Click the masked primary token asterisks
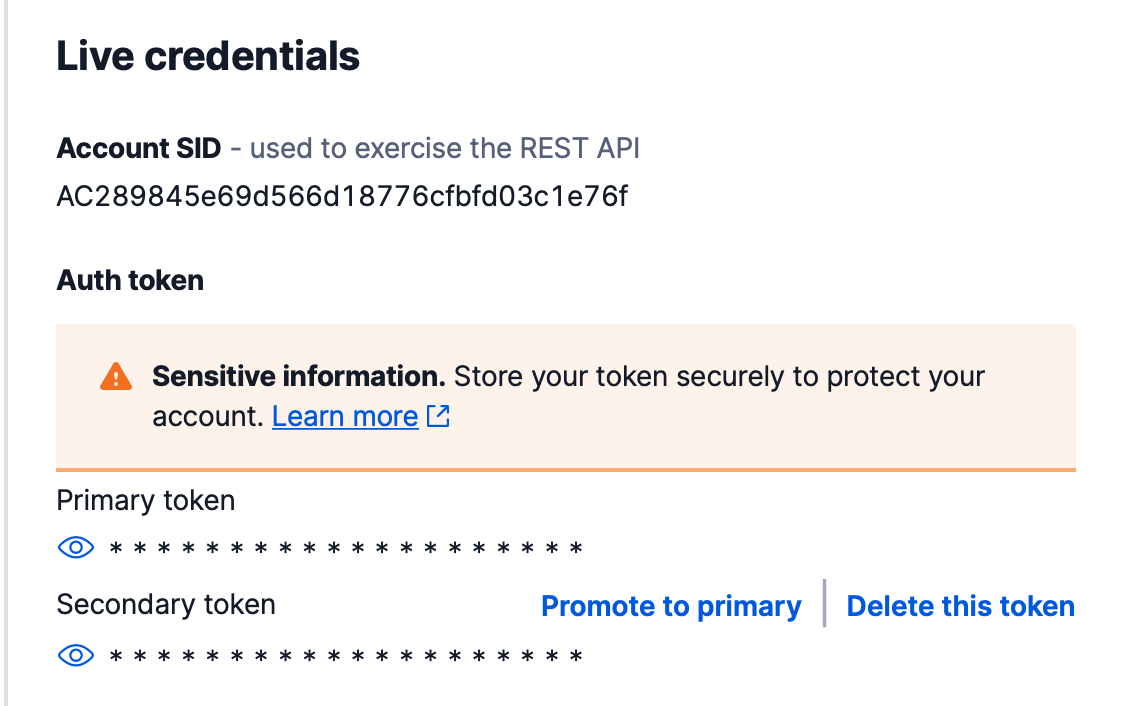Screen dimensions: 1124x706 tap(345, 549)
